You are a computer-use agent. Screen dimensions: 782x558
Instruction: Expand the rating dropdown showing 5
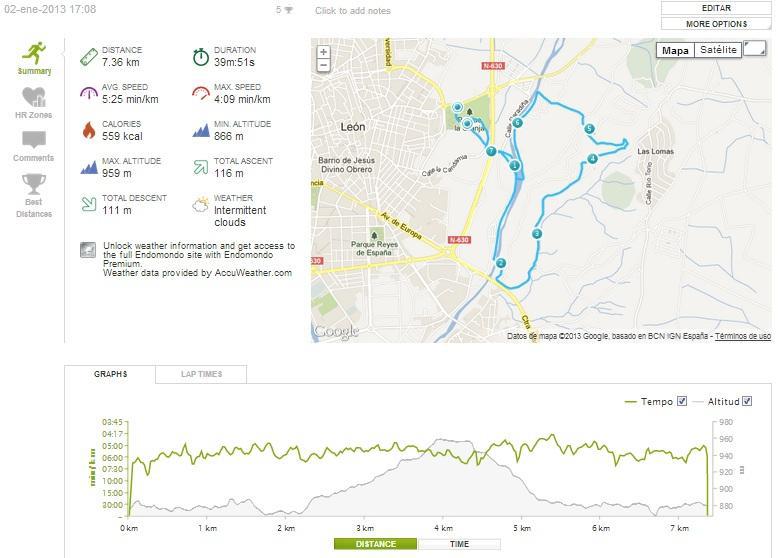tap(285, 10)
